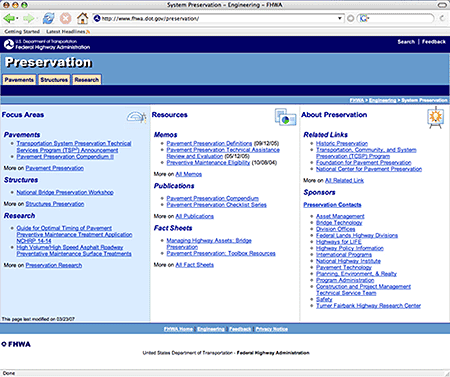Open the Back button history dropdown arrow

point(17,19)
